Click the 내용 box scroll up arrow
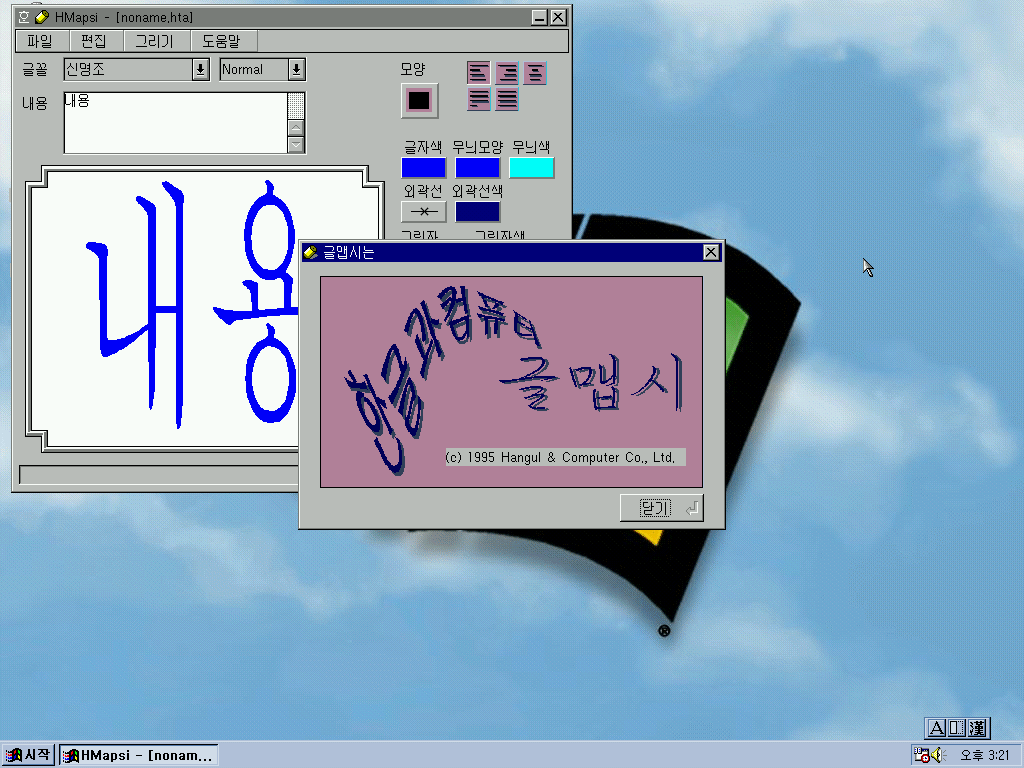The height and width of the screenshot is (768, 1024). (296, 128)
